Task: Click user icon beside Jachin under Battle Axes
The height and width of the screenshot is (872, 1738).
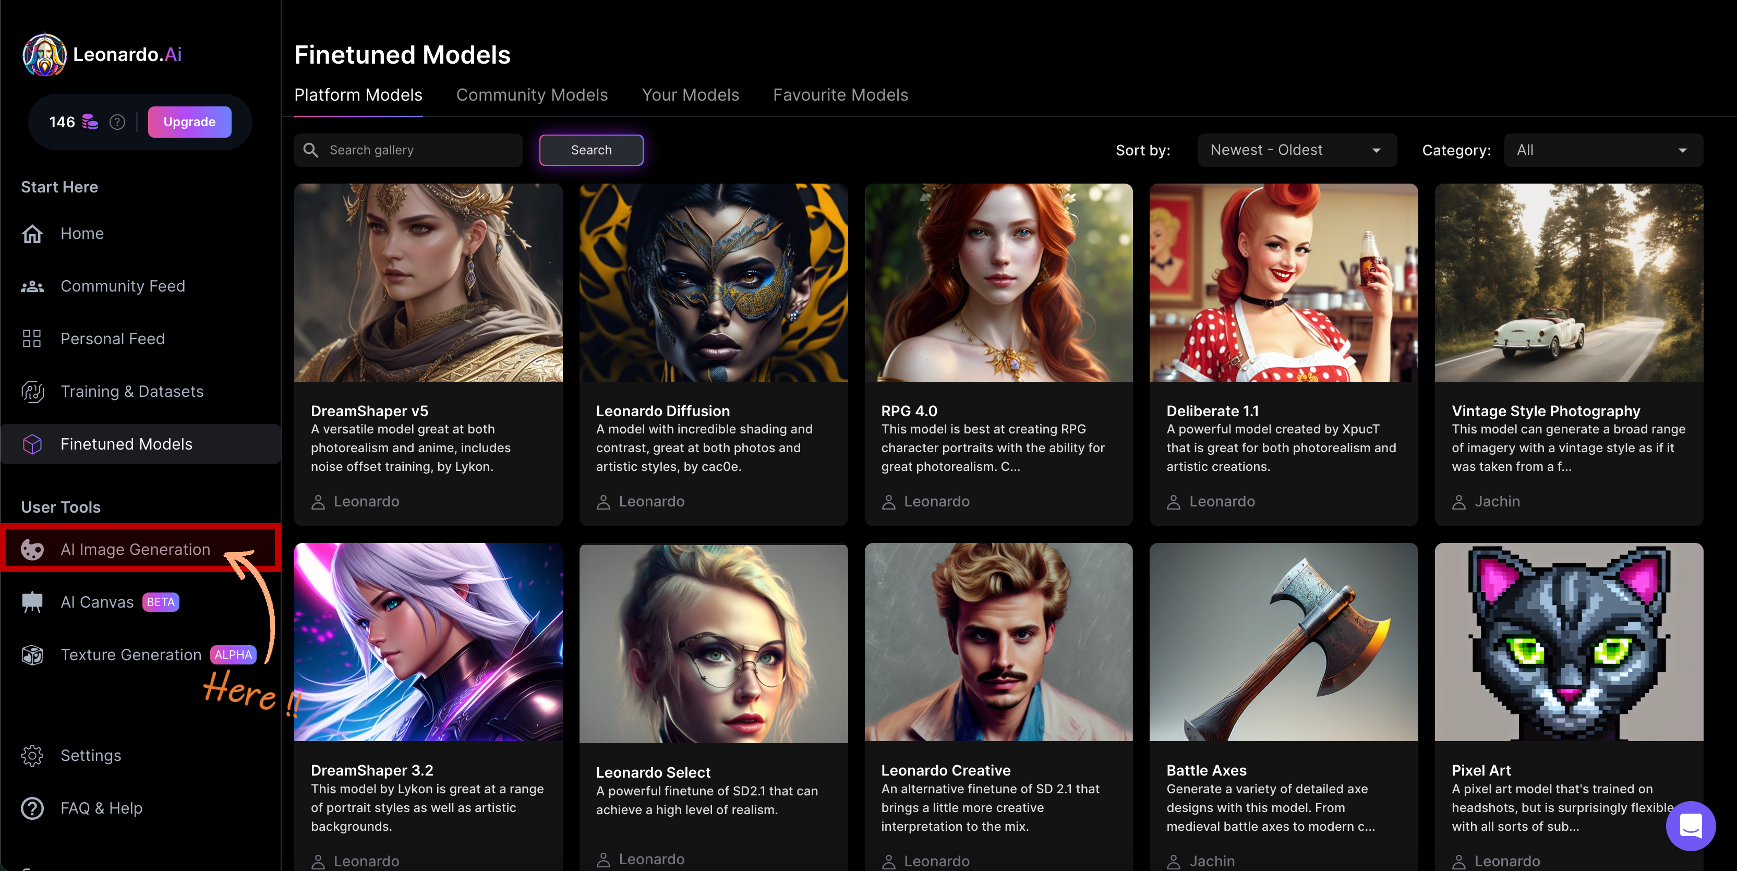Action: [1174, 862]
